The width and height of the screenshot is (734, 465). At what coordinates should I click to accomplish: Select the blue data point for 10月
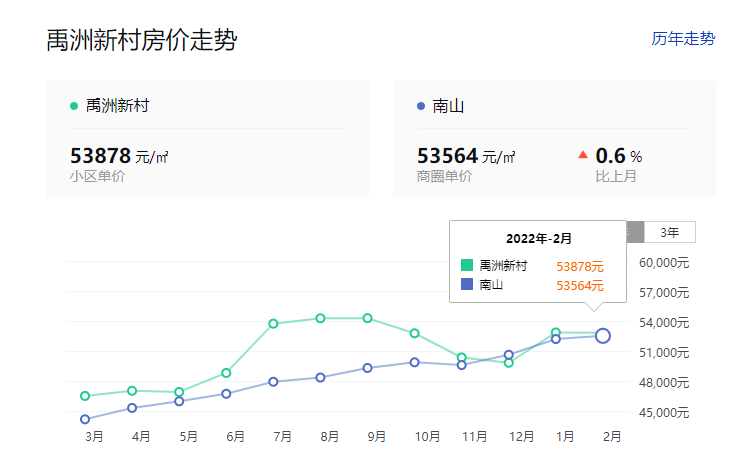tap(415, 362)
